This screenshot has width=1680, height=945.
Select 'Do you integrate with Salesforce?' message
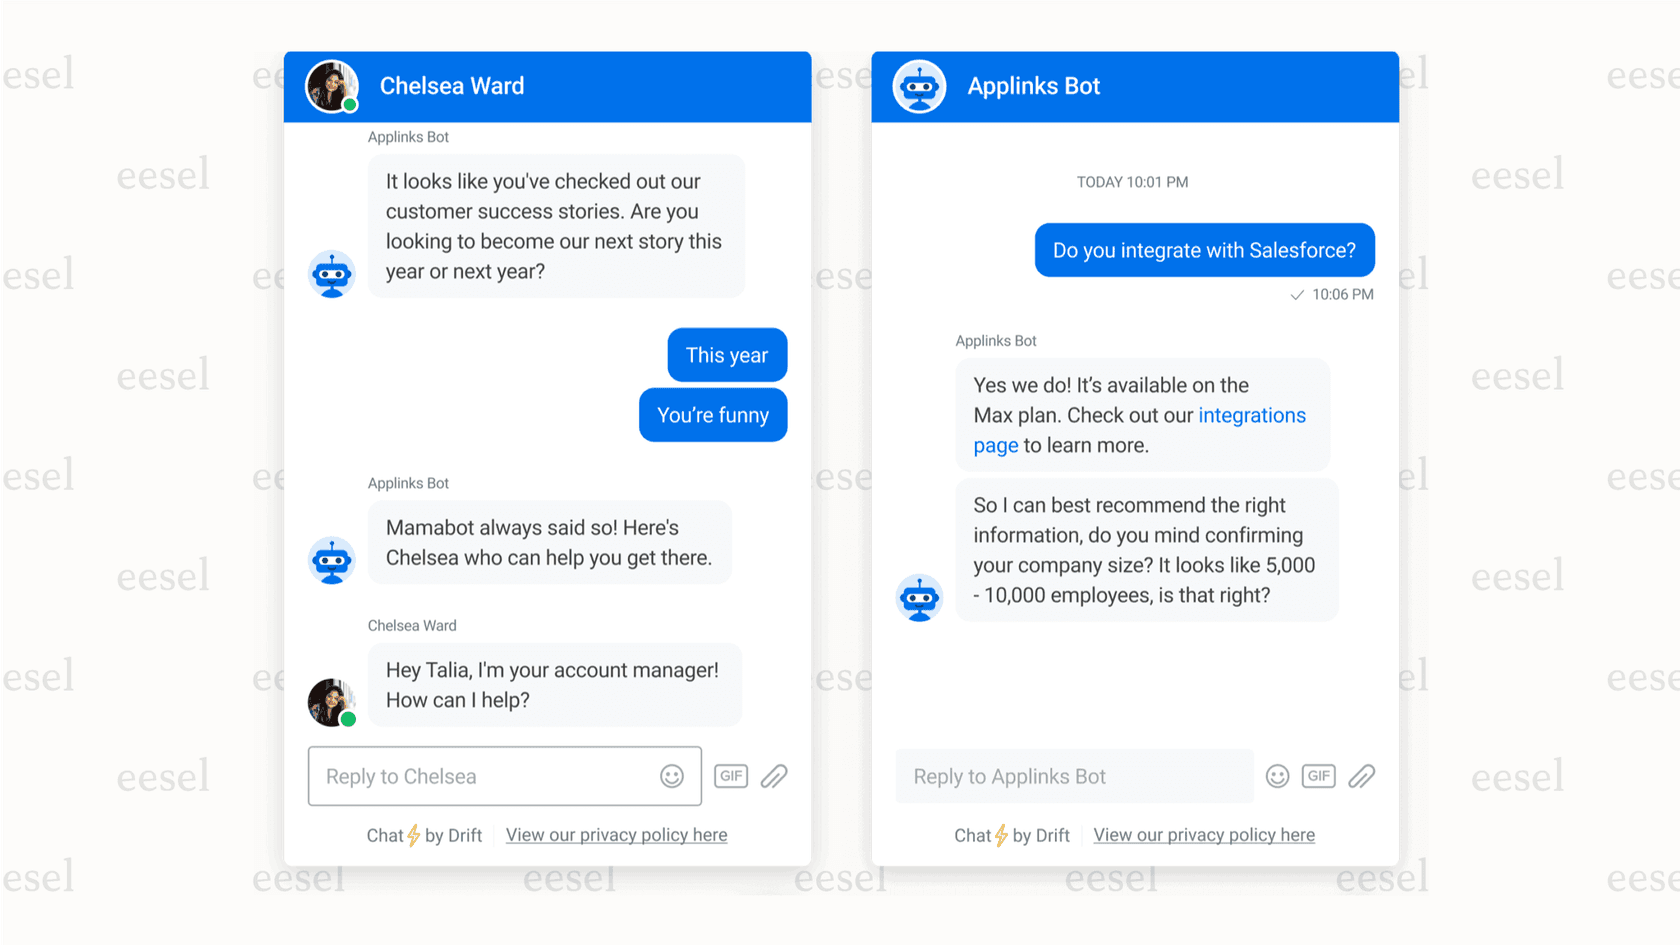[x=1204, y=250]
